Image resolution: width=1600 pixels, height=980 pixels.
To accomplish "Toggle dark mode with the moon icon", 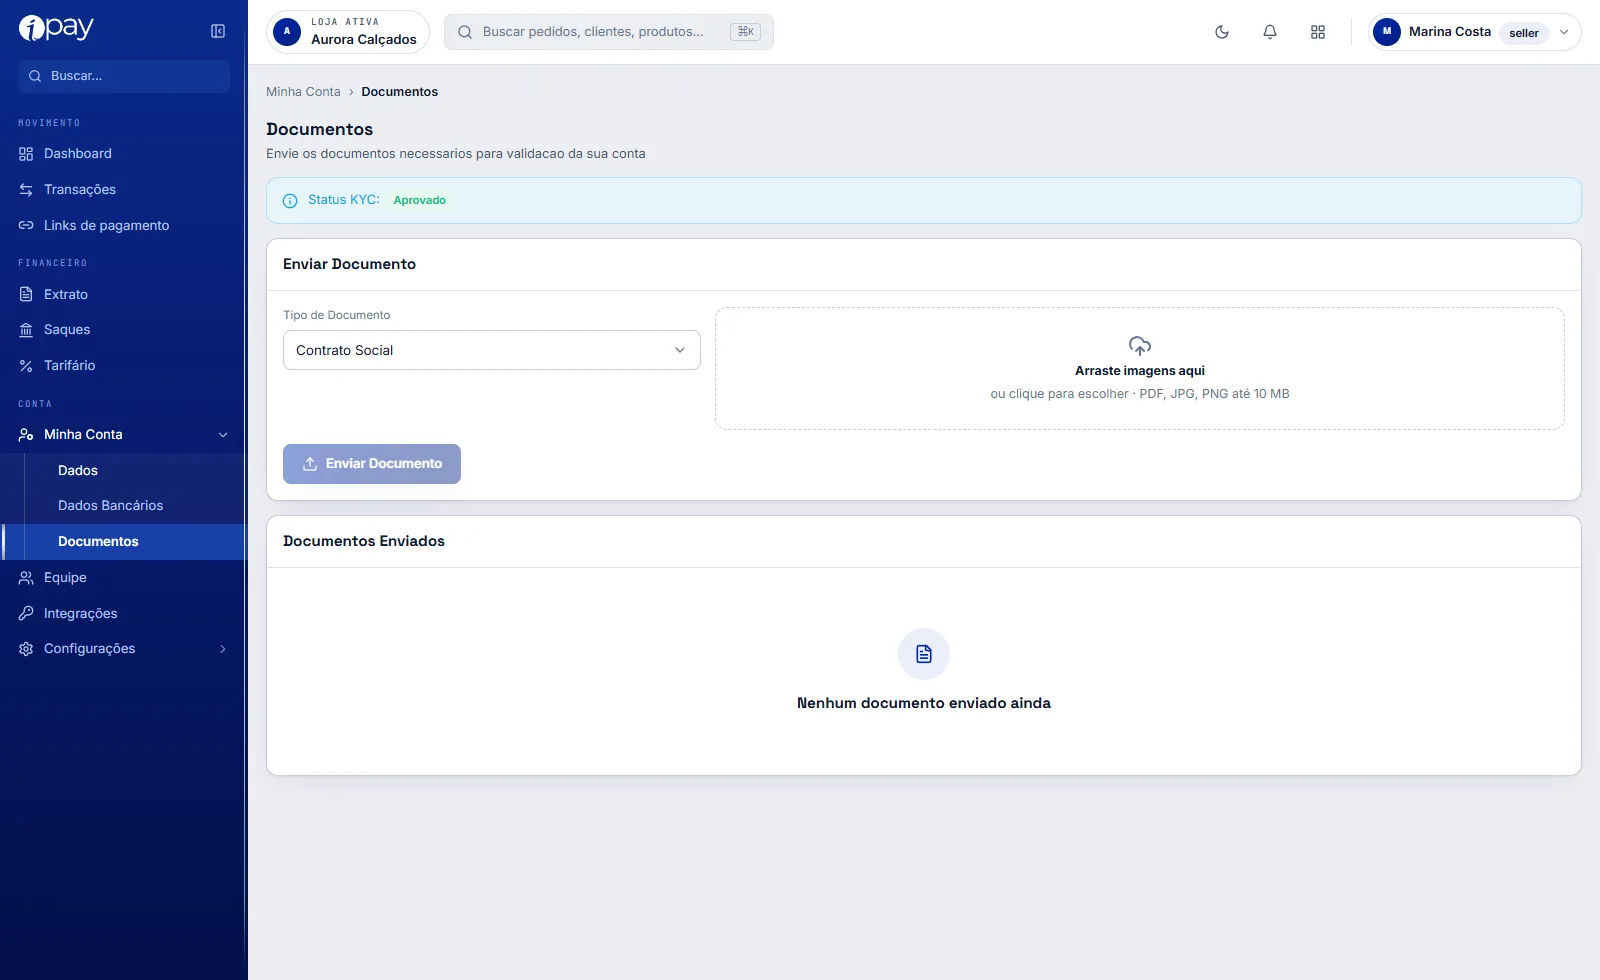I will tap(1222, 32).
